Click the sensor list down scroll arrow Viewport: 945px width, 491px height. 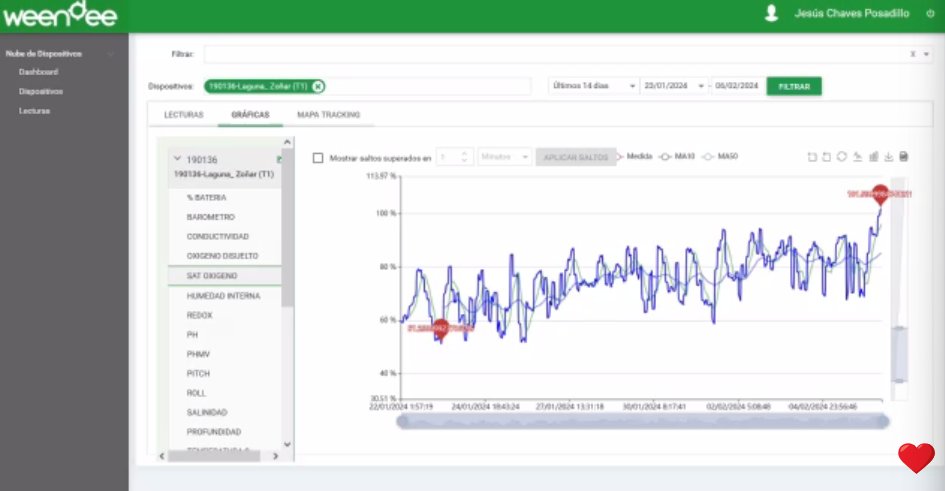pyautogui.click(x=287, y=445)
